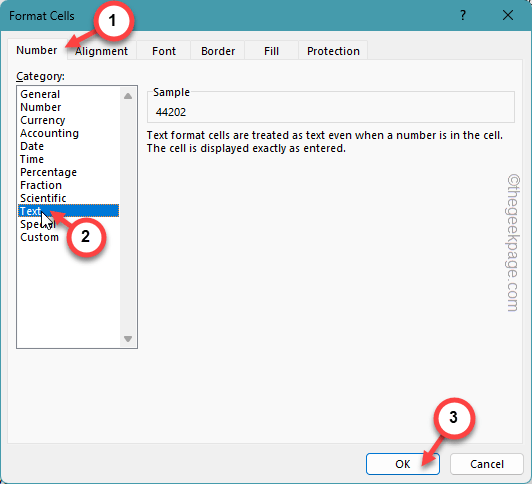Viewport: 532px width, 484px height.
Task: Switch to the Alignment tab
Action: [101, 51]
